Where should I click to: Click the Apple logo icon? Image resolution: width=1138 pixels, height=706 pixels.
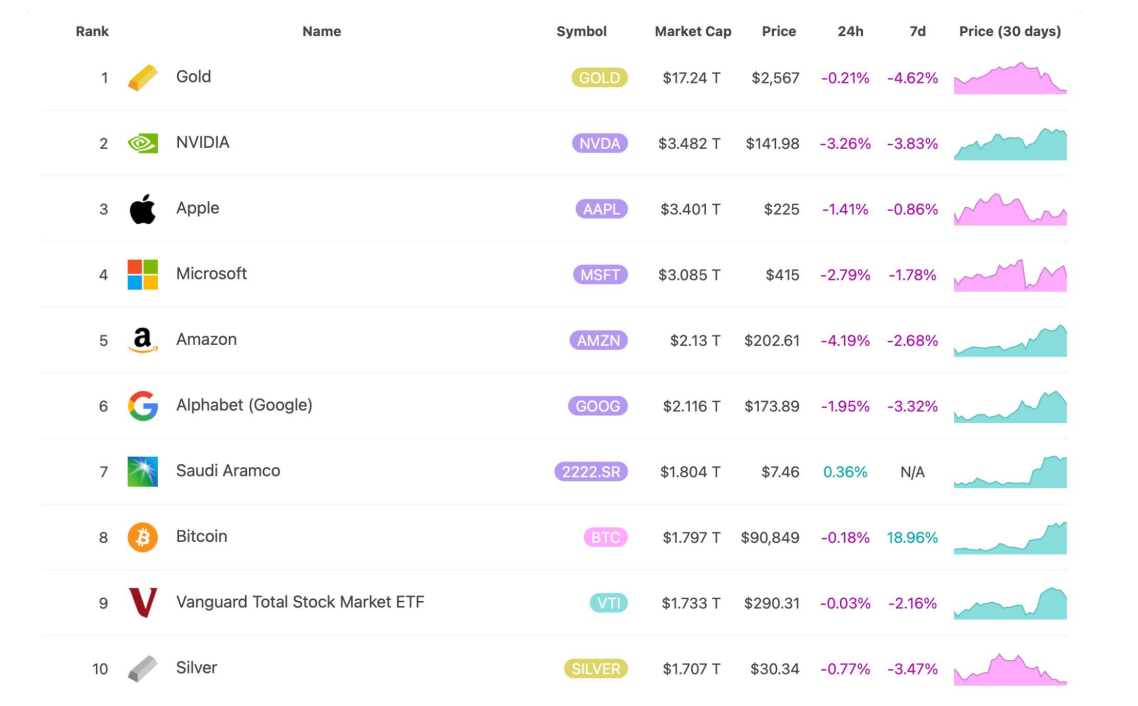point(142,209)
